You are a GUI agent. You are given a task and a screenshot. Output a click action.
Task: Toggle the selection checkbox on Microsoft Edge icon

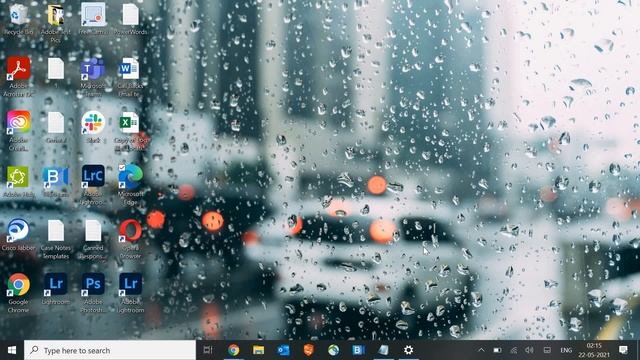pos(122,168)
